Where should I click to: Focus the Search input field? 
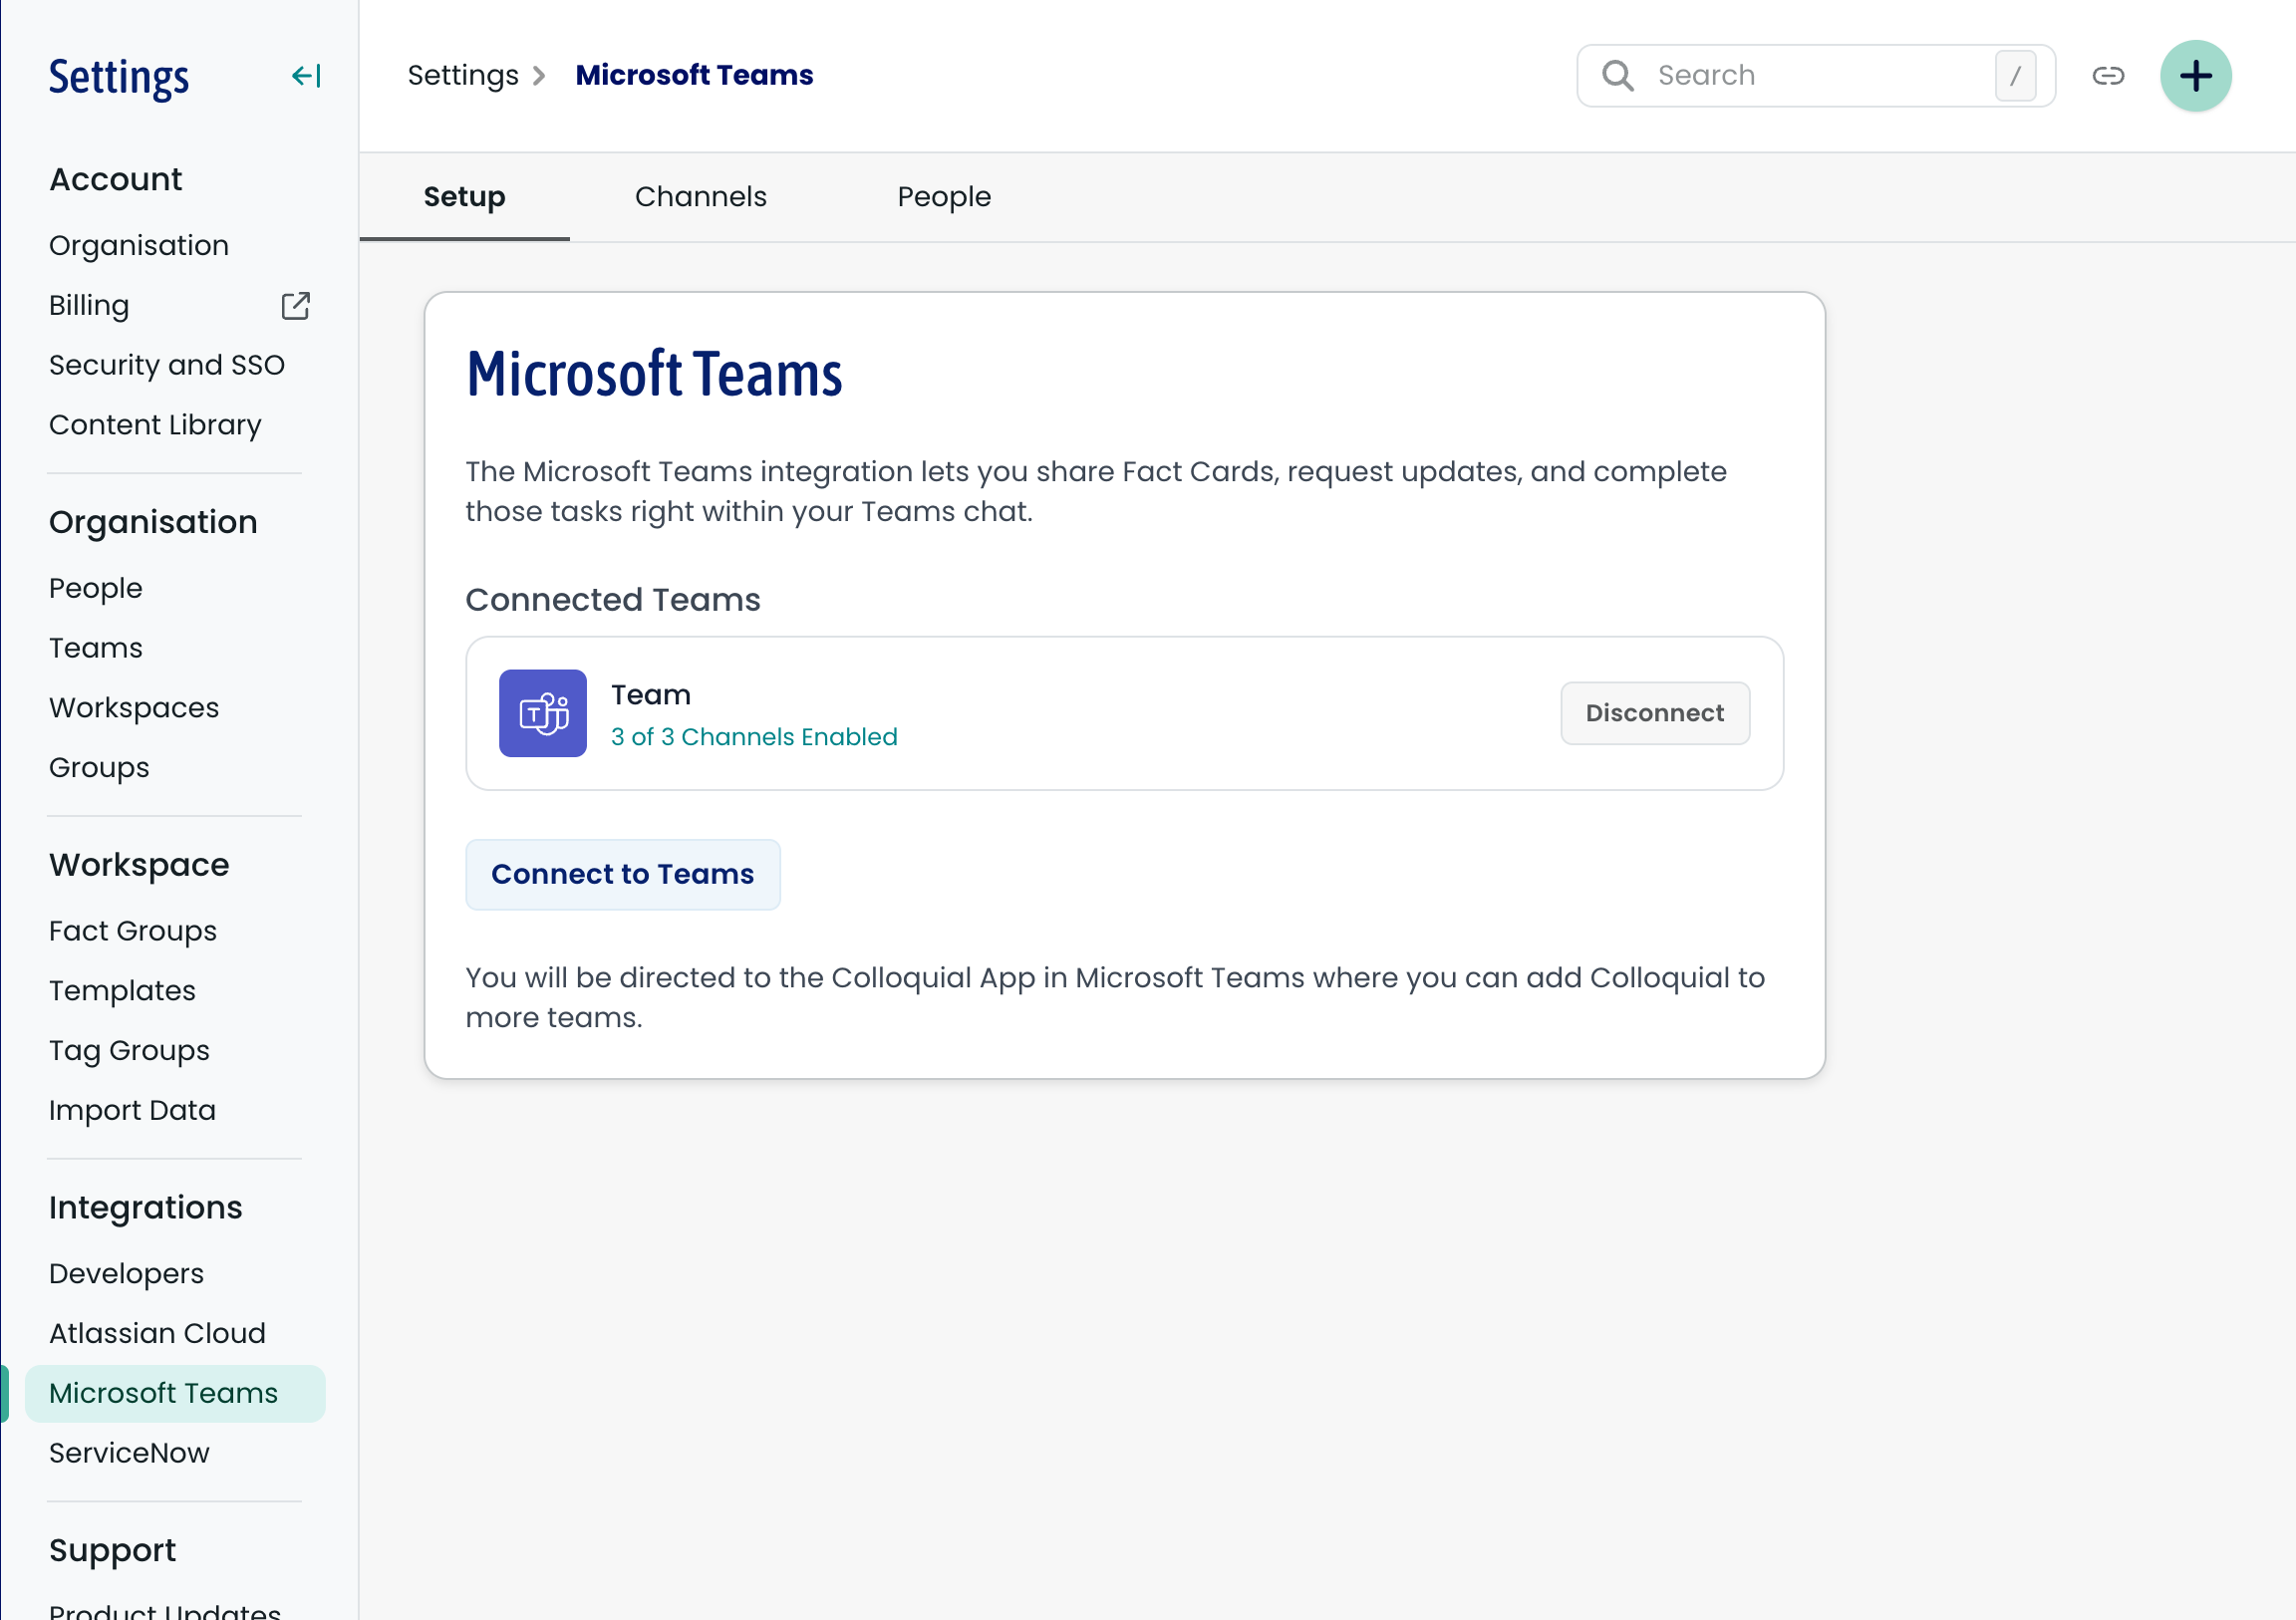pyautogui.click(x=1816, y=76)
